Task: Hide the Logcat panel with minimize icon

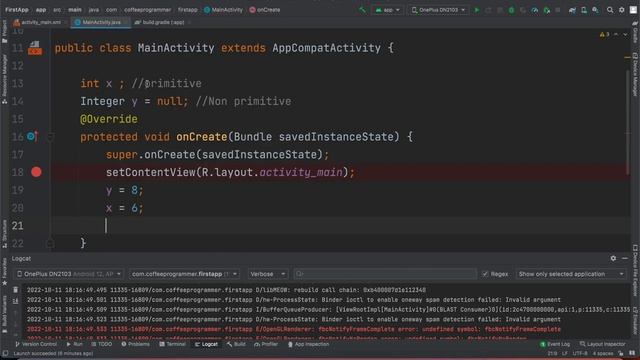Action: point(625,258)
